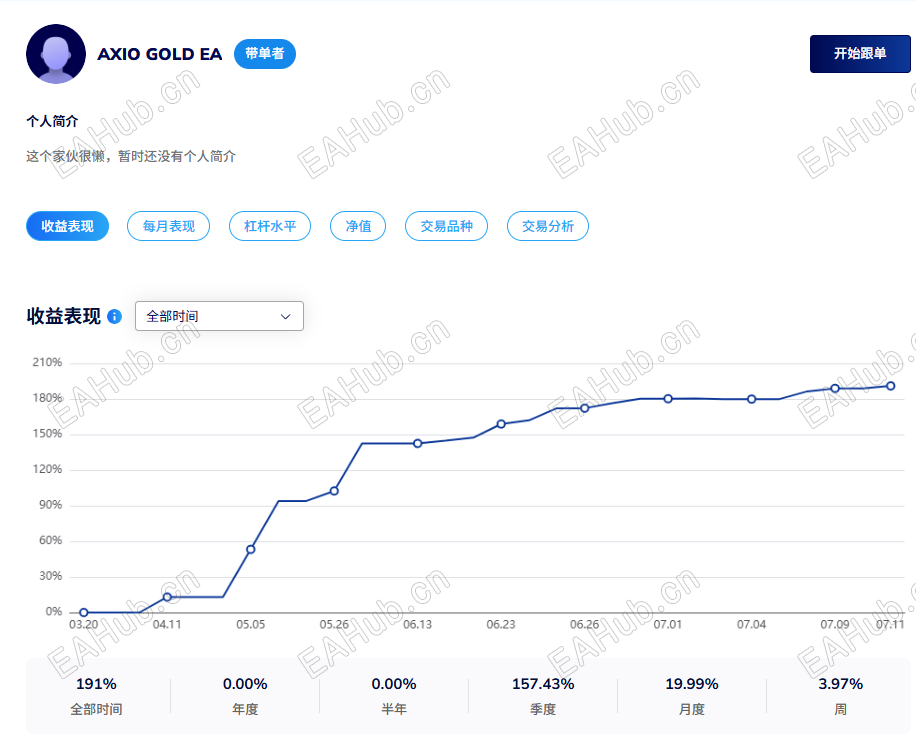Click the chart data point at 07.11
This screenshot has height=736, width=916.
(891, 386)
